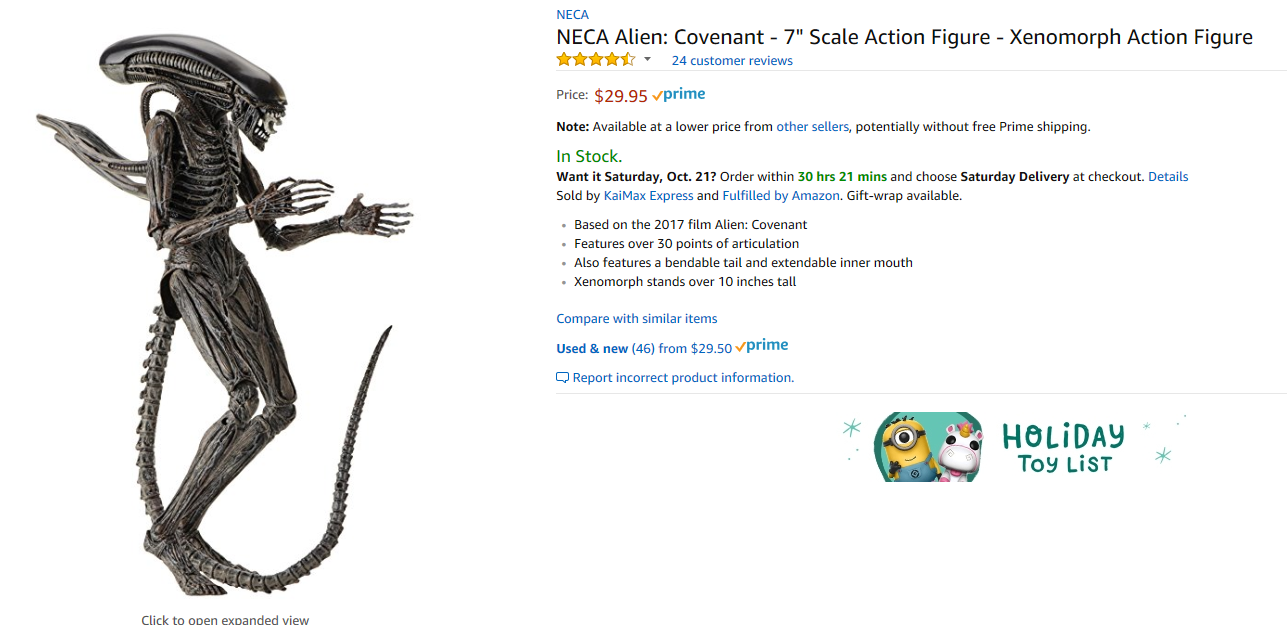Open the delivery Details link
1287x625 pixels.
[1168, 177]
